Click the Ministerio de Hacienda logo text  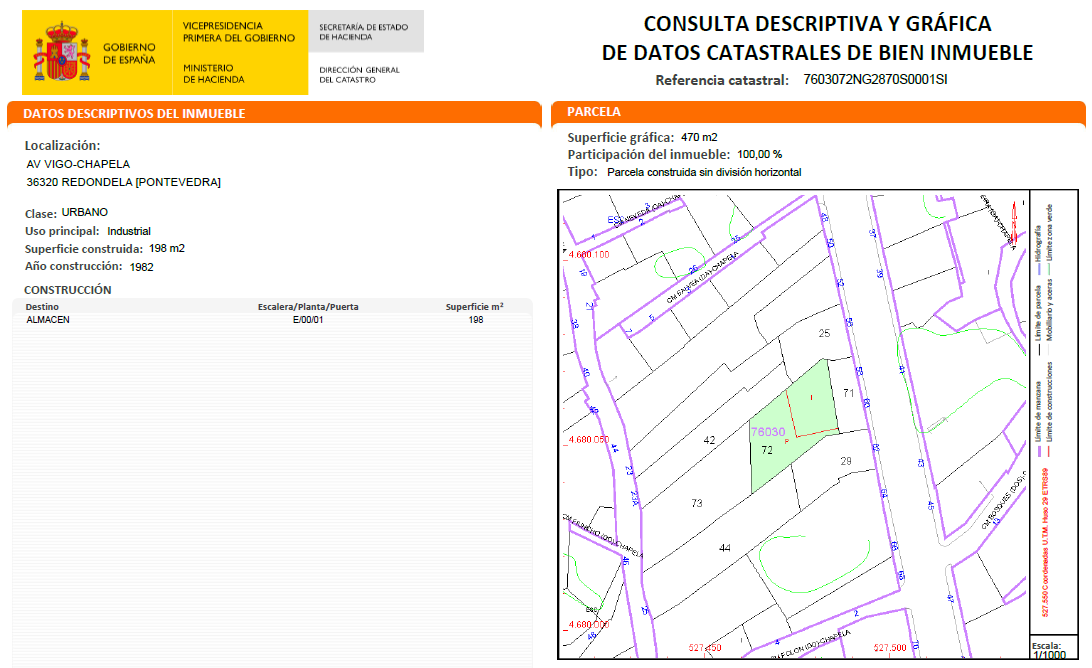click(213, 73)
